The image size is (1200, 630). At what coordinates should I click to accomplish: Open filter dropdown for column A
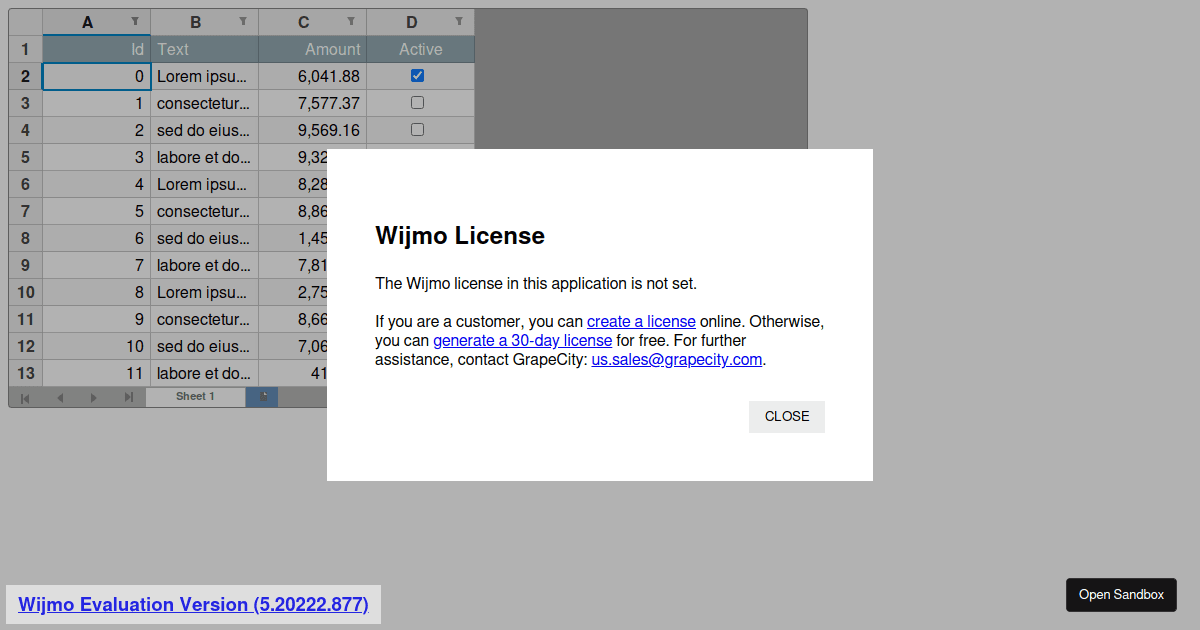tap(135, 21)
